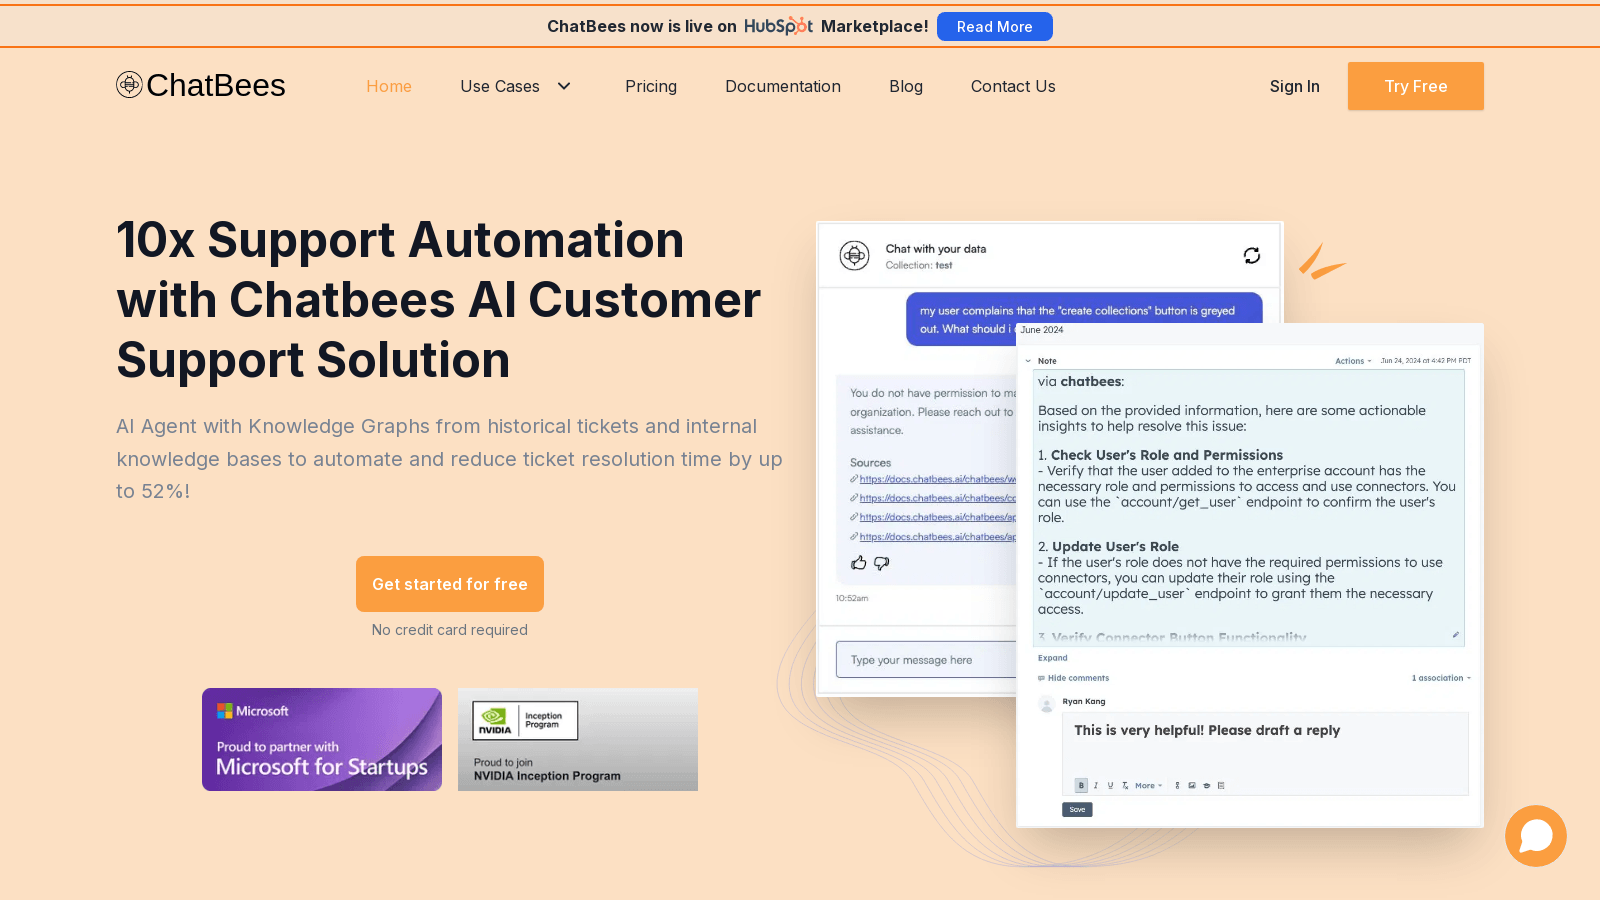Open the first docs.chatbees.ai source link

click(937, 479)
